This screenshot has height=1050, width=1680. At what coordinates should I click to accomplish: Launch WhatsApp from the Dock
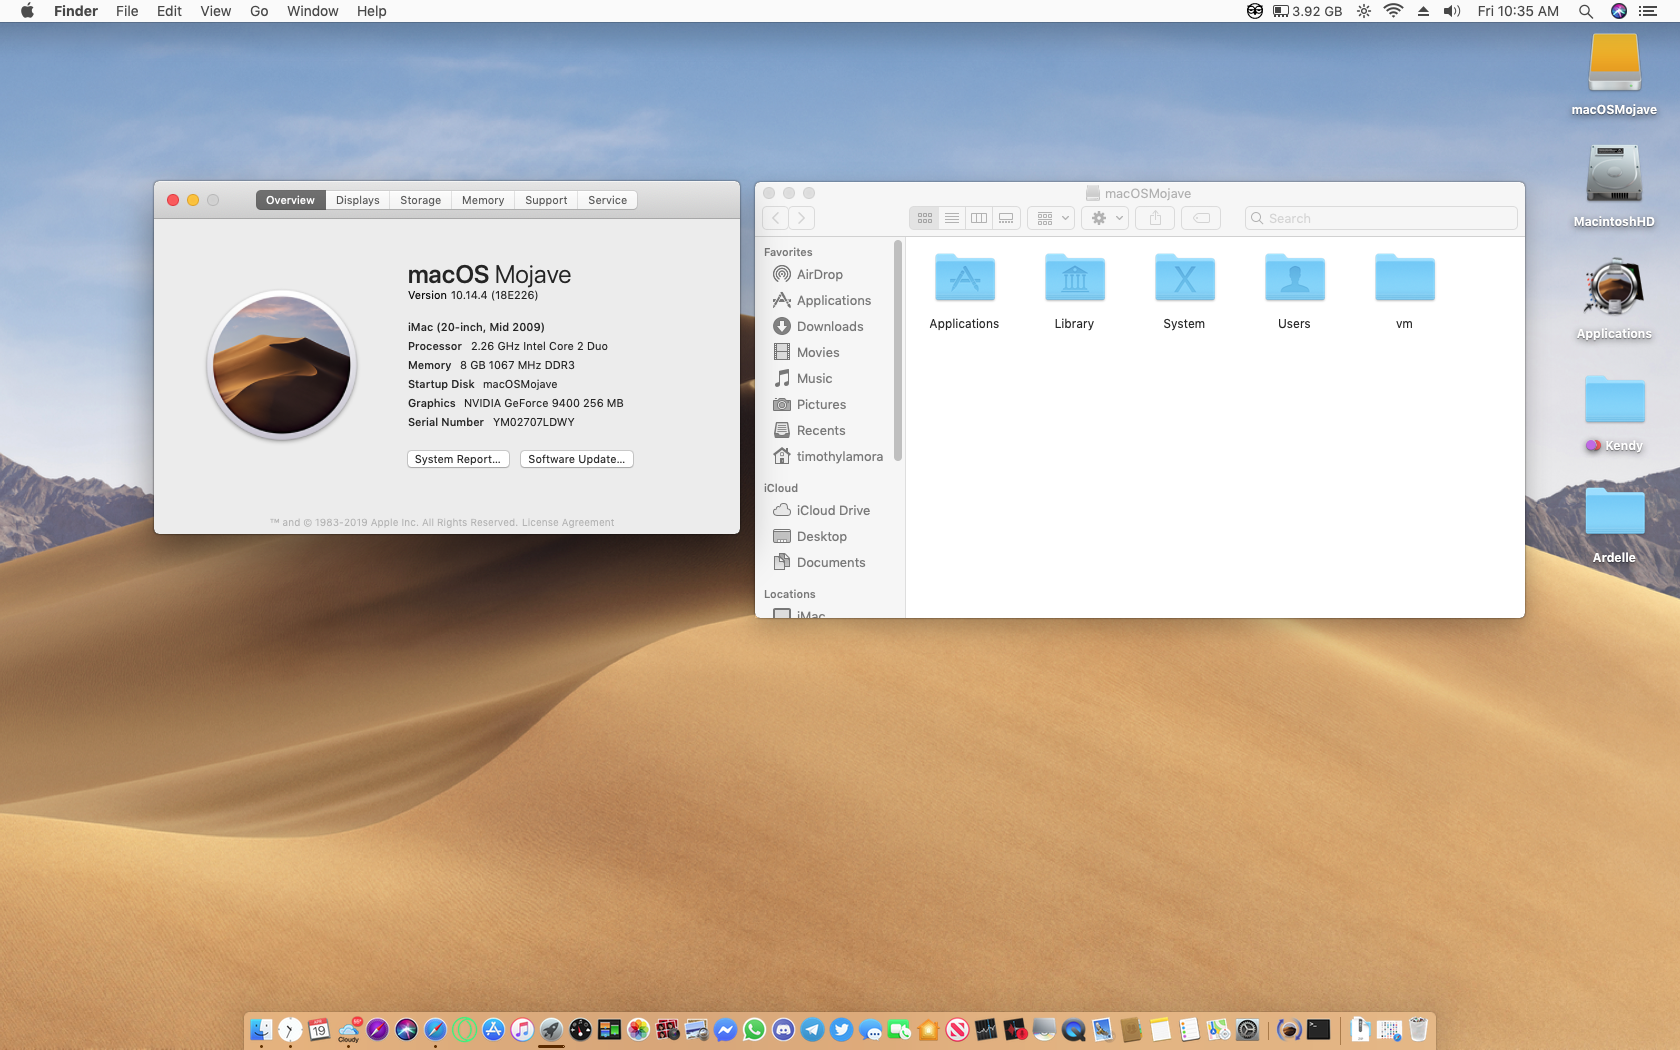(x=754, y=1029)
